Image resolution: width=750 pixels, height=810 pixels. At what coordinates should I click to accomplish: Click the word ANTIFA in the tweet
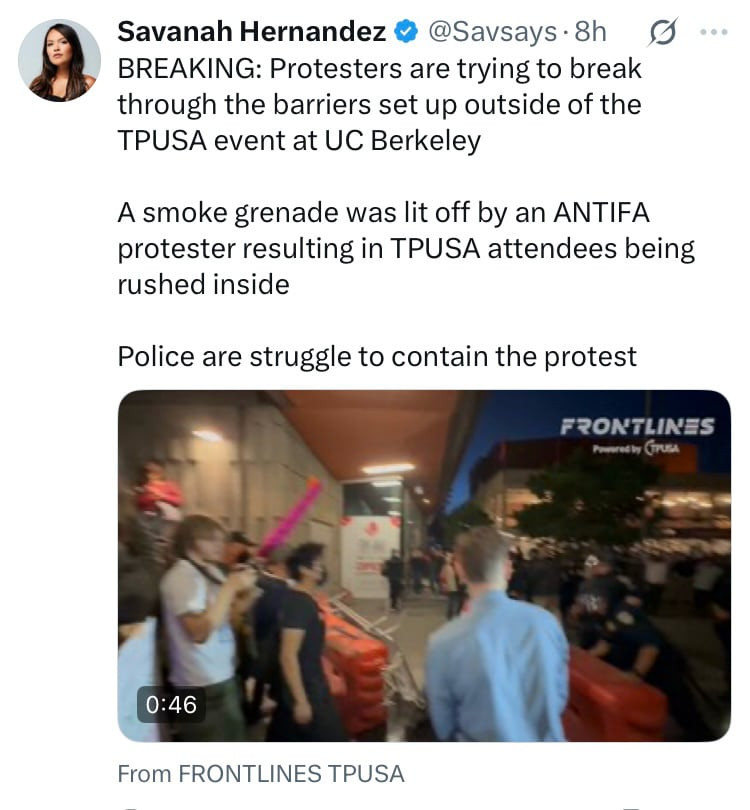601,212
